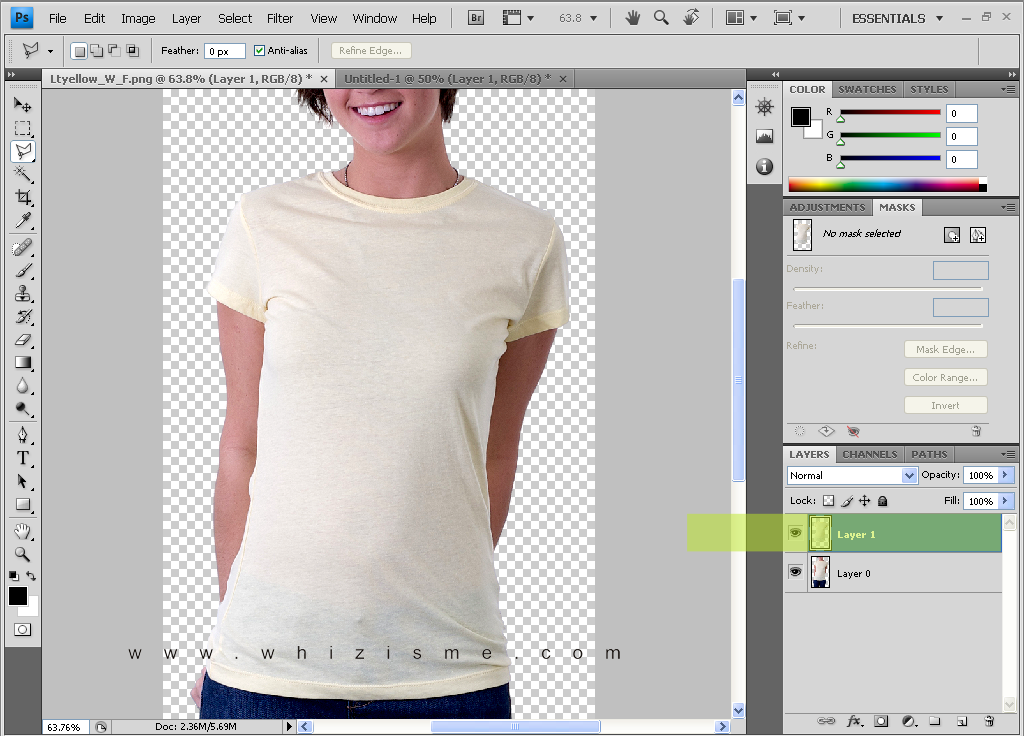Select the Crop tool
The width and height of the screenshot is (1024, 736).
(22, 198)
